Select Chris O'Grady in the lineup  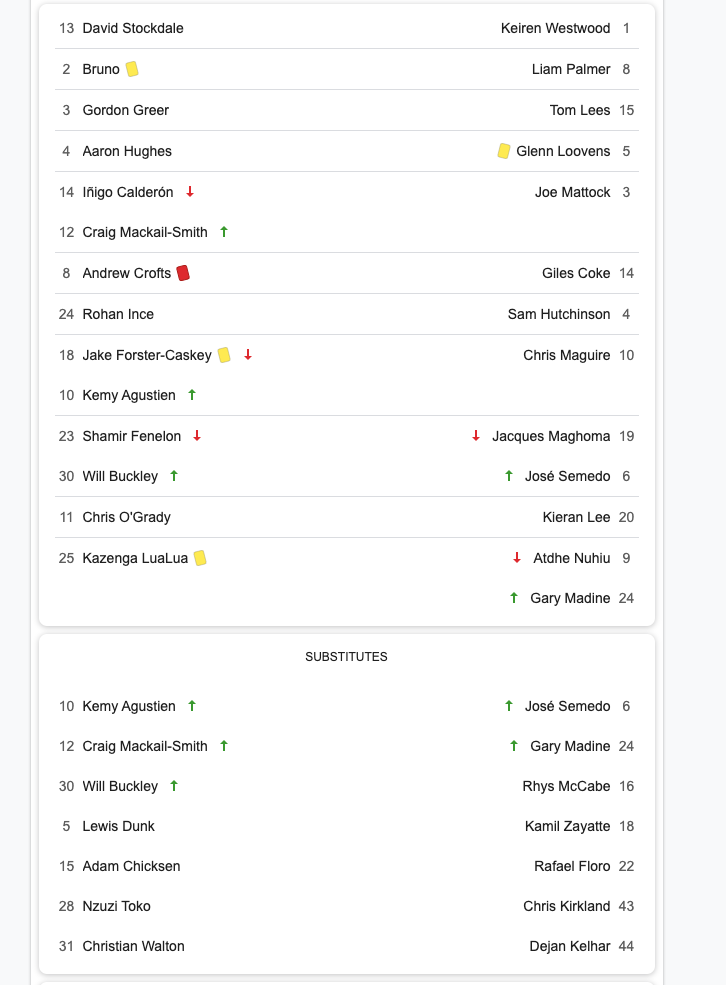[127, 517]
